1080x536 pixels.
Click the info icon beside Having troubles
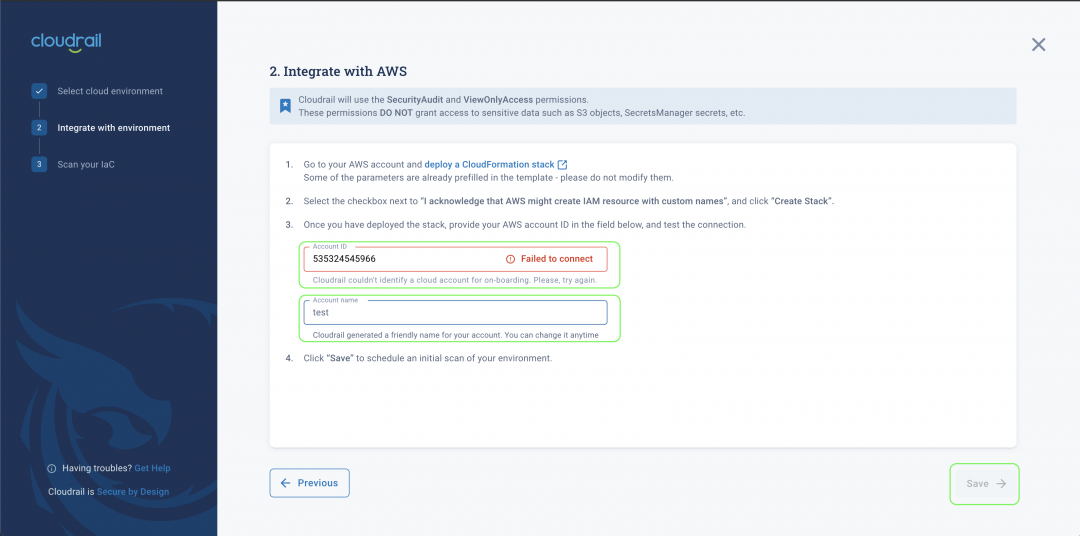tap(52, 468)
